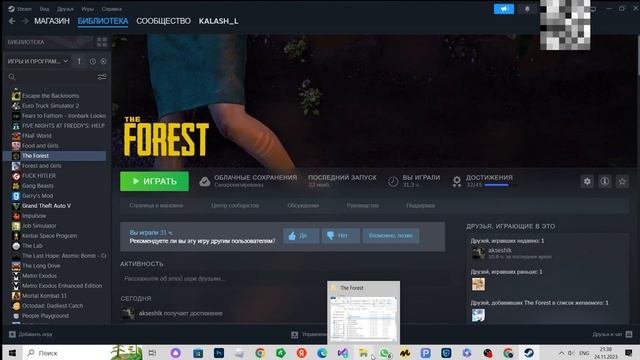This screenshot has width=640, height=360.
Task: Open the Discussions link
Action: [303, 205]
